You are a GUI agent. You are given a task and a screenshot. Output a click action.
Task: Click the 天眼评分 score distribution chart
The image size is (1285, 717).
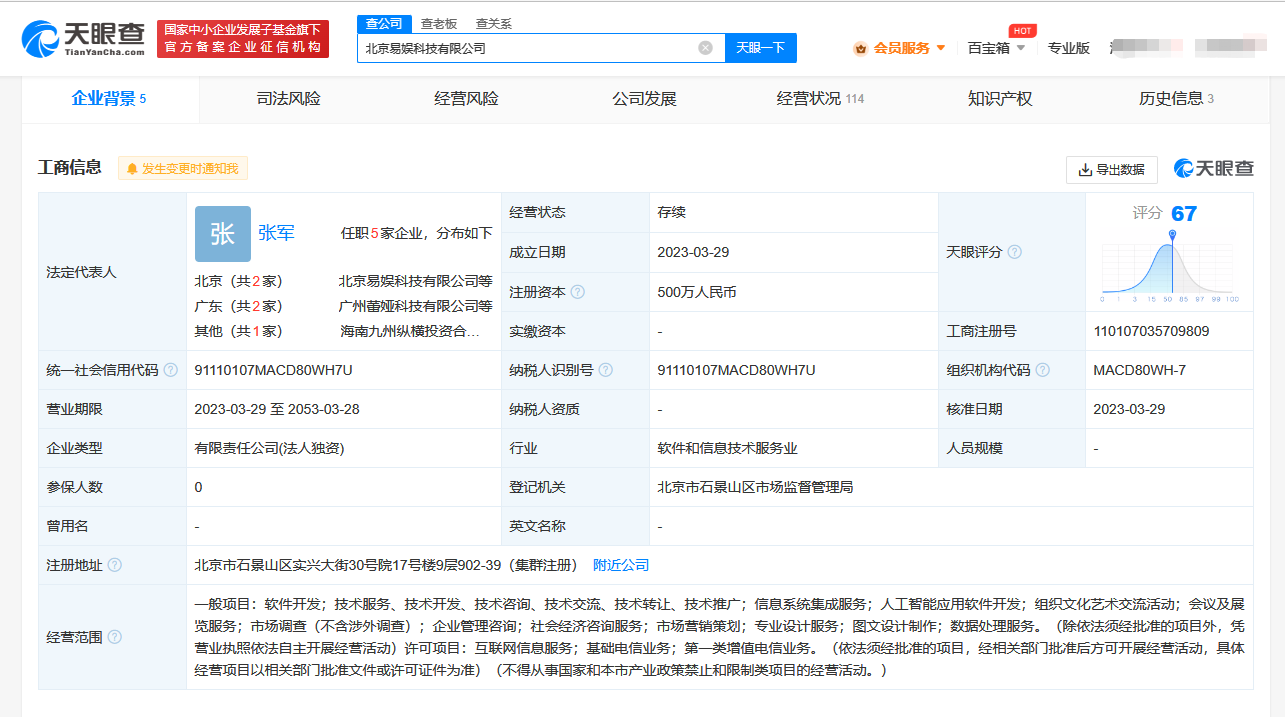coord(1169,266)
